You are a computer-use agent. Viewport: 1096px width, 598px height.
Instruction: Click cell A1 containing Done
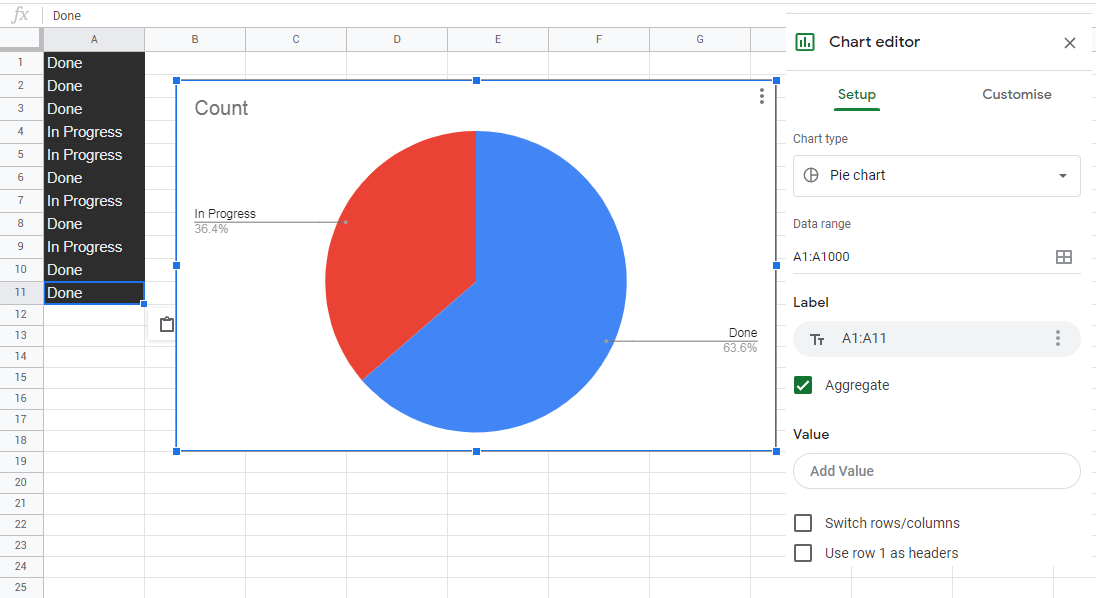tap(94, 63)
